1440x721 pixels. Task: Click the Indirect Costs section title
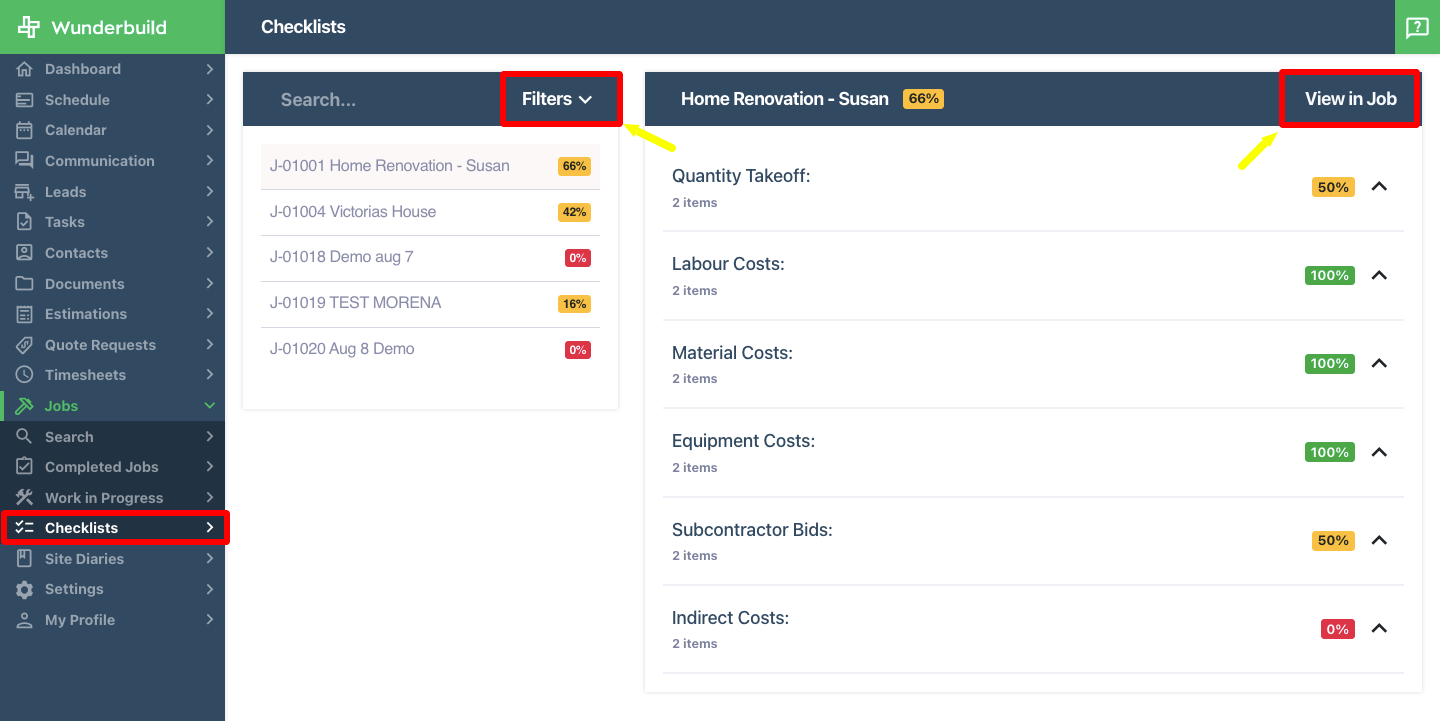[730, 618]
